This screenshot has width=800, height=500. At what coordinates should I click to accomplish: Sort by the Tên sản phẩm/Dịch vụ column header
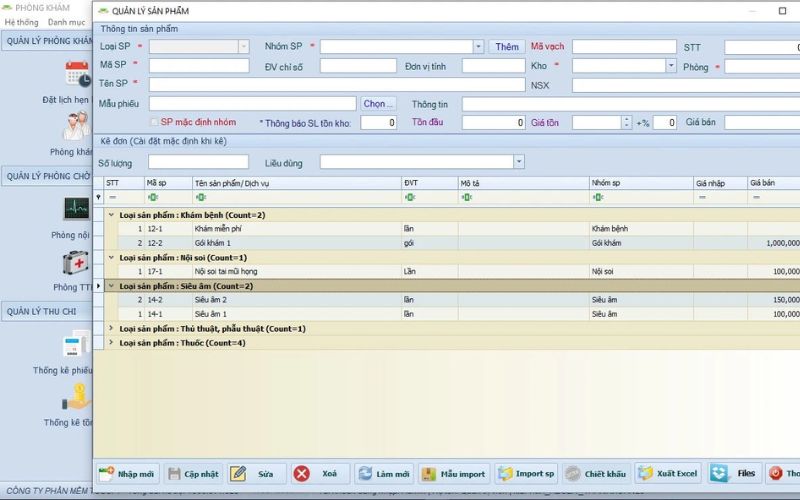[x=297, y=183]
